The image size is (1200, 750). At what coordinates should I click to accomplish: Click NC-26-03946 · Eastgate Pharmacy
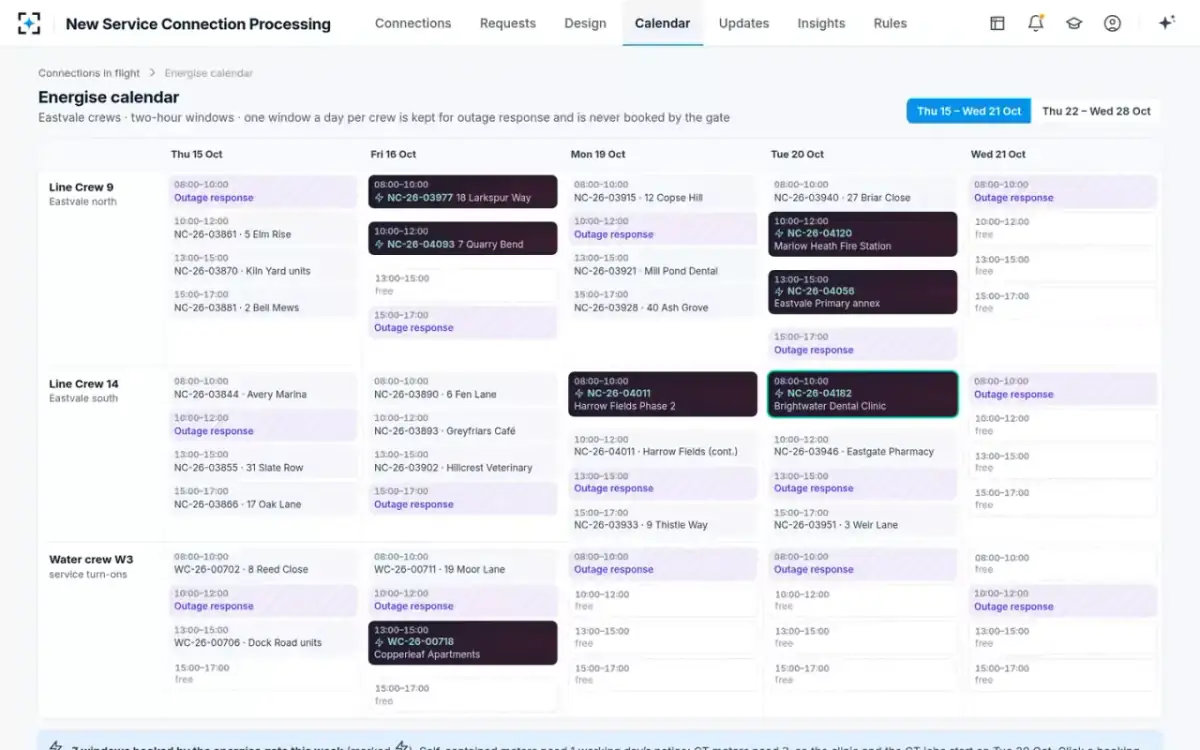[x=863, y=445]
